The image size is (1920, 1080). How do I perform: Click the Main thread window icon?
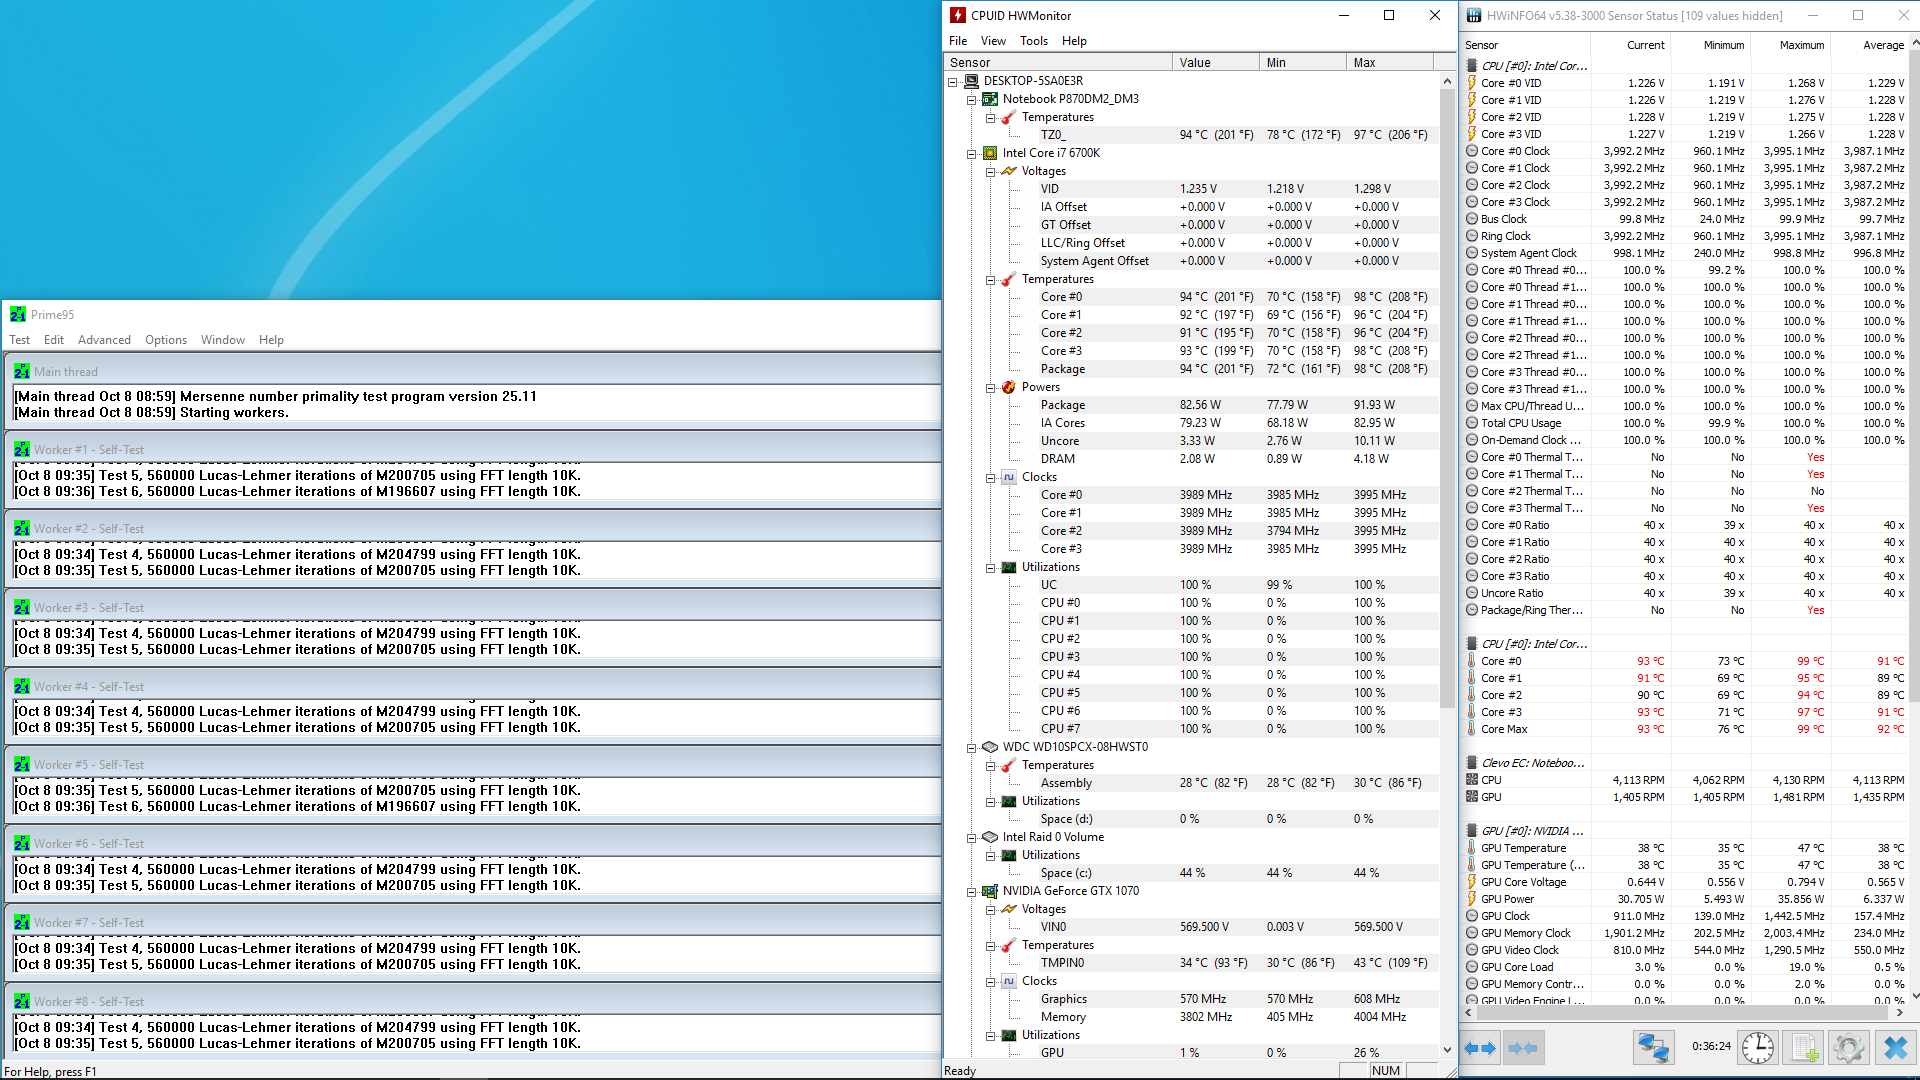tap(22, 371)
